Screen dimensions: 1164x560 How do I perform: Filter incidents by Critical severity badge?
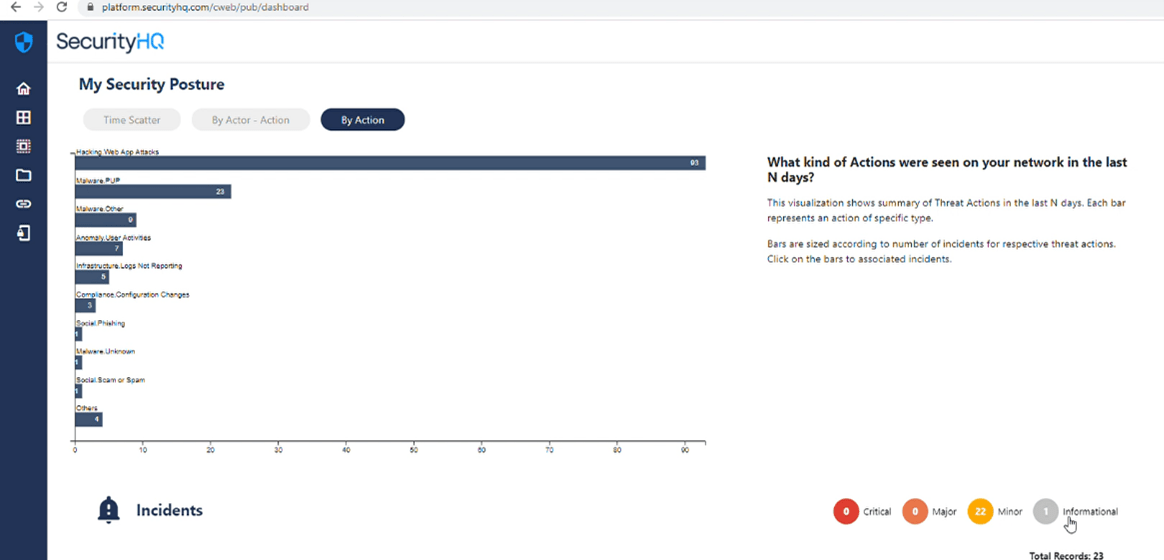[x=846, y=512]
